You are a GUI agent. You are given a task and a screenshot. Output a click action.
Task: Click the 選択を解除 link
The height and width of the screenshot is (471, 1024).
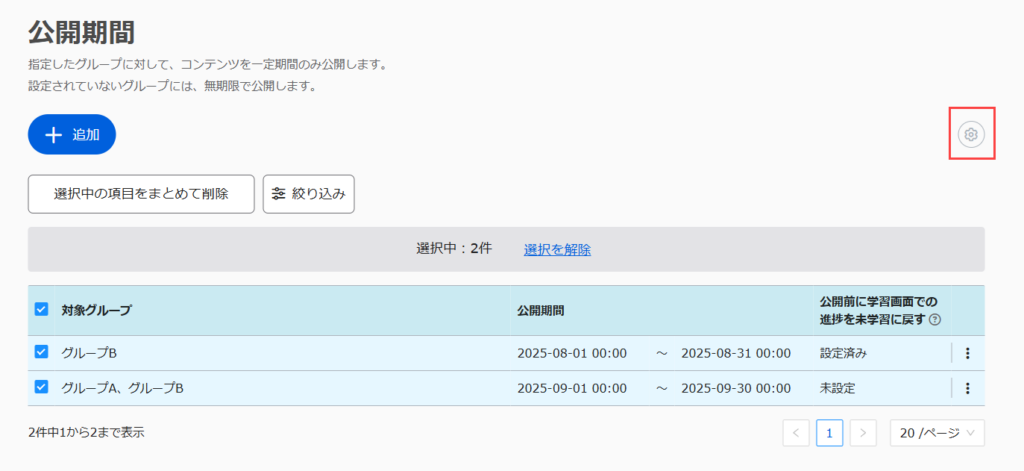(557, 249)
